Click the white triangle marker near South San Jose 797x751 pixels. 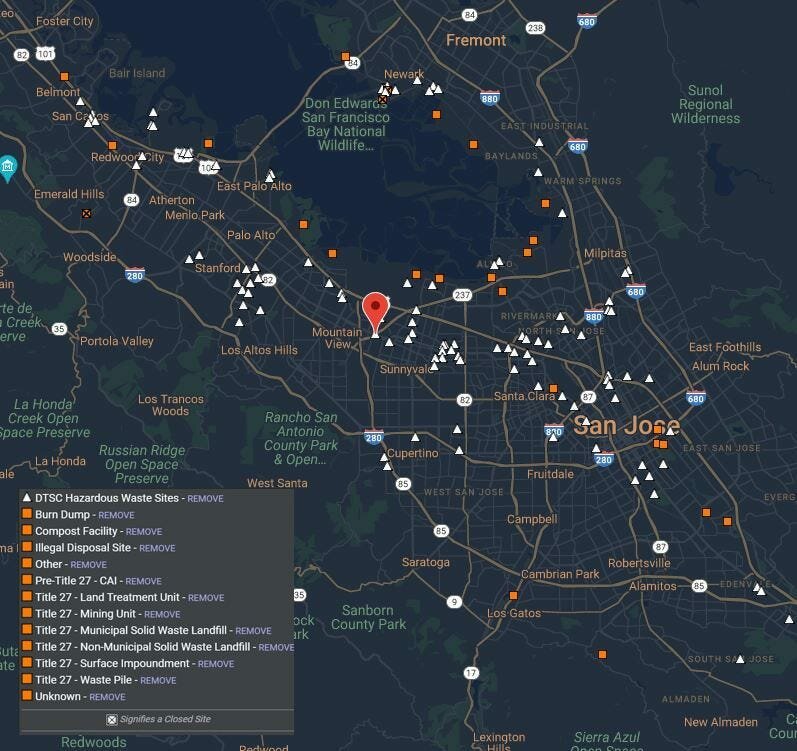point(740,659)
